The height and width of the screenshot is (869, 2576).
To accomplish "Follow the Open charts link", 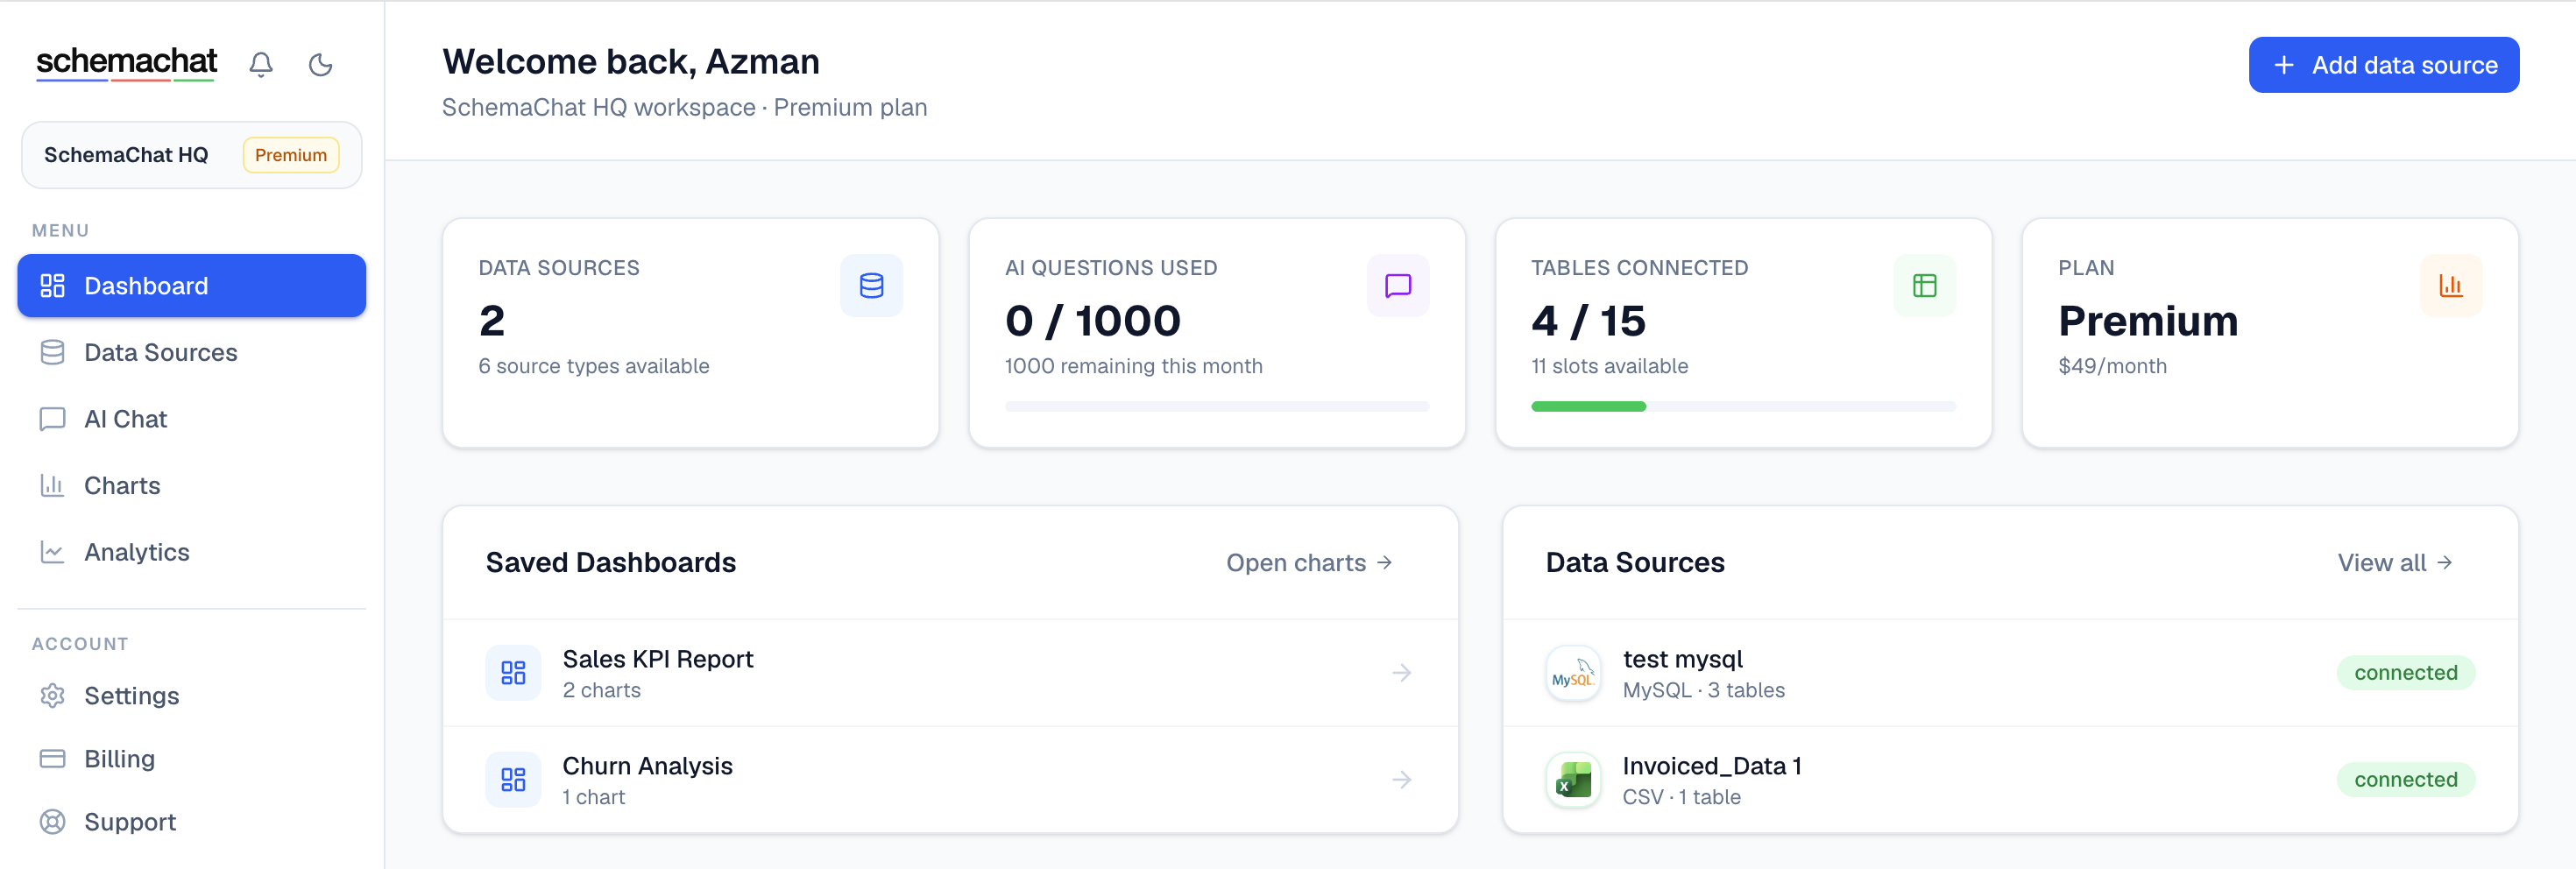I will point(1309,563).
